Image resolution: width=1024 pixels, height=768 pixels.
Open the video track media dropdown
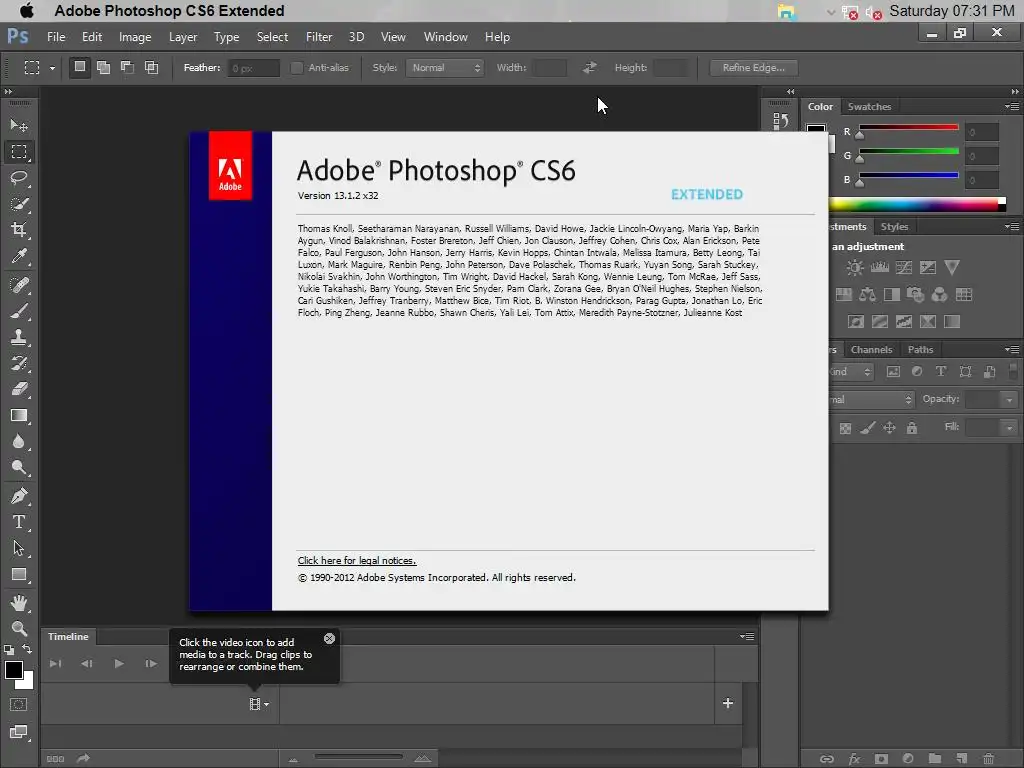[259, 704]
